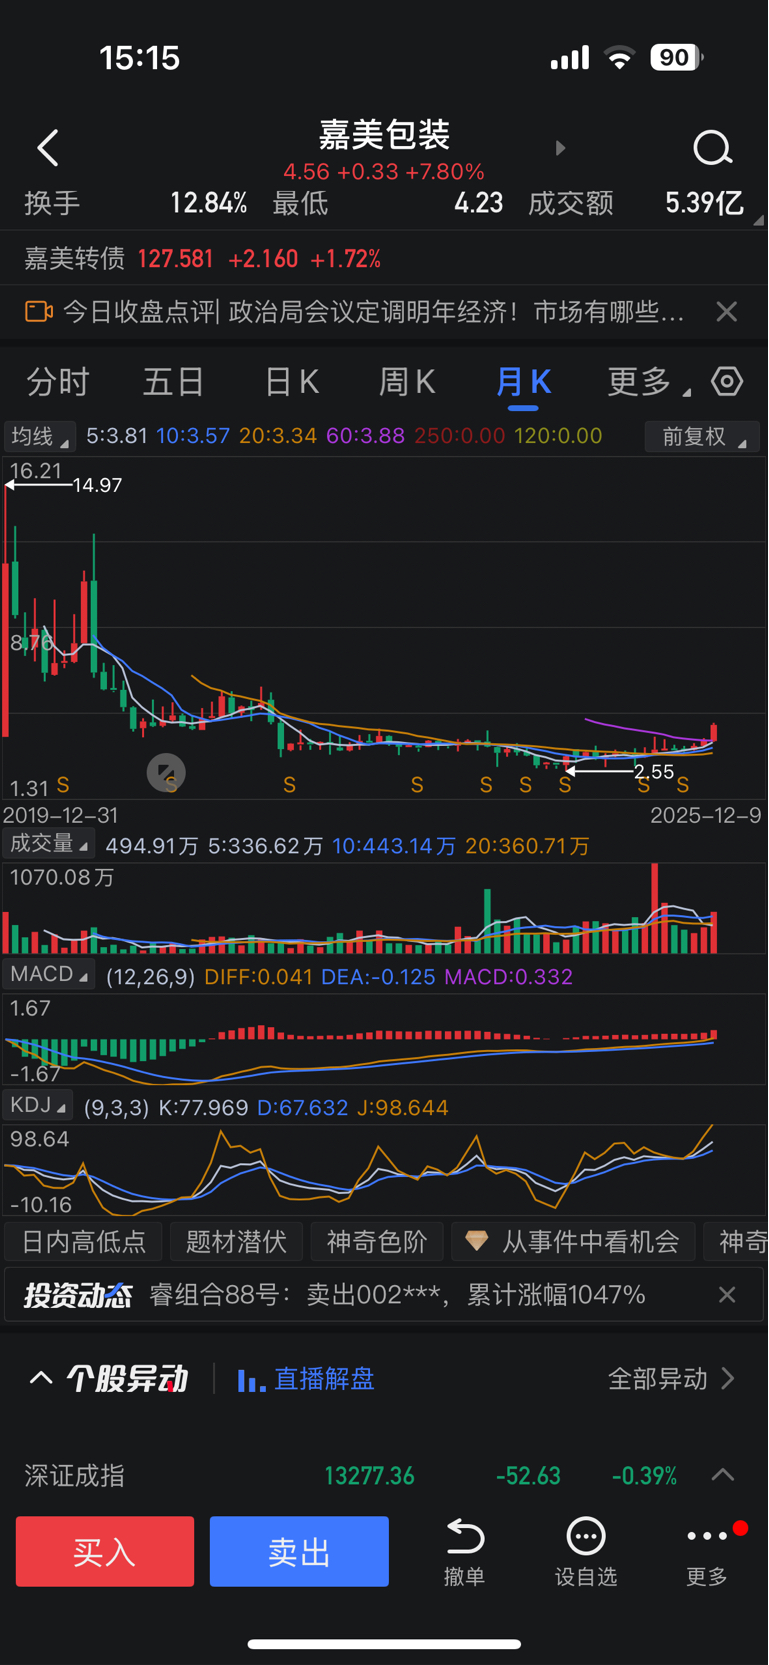The image size is (769, 1665).
Task: Open the 成交量 indicator dropdown
Action: (48, 844)
